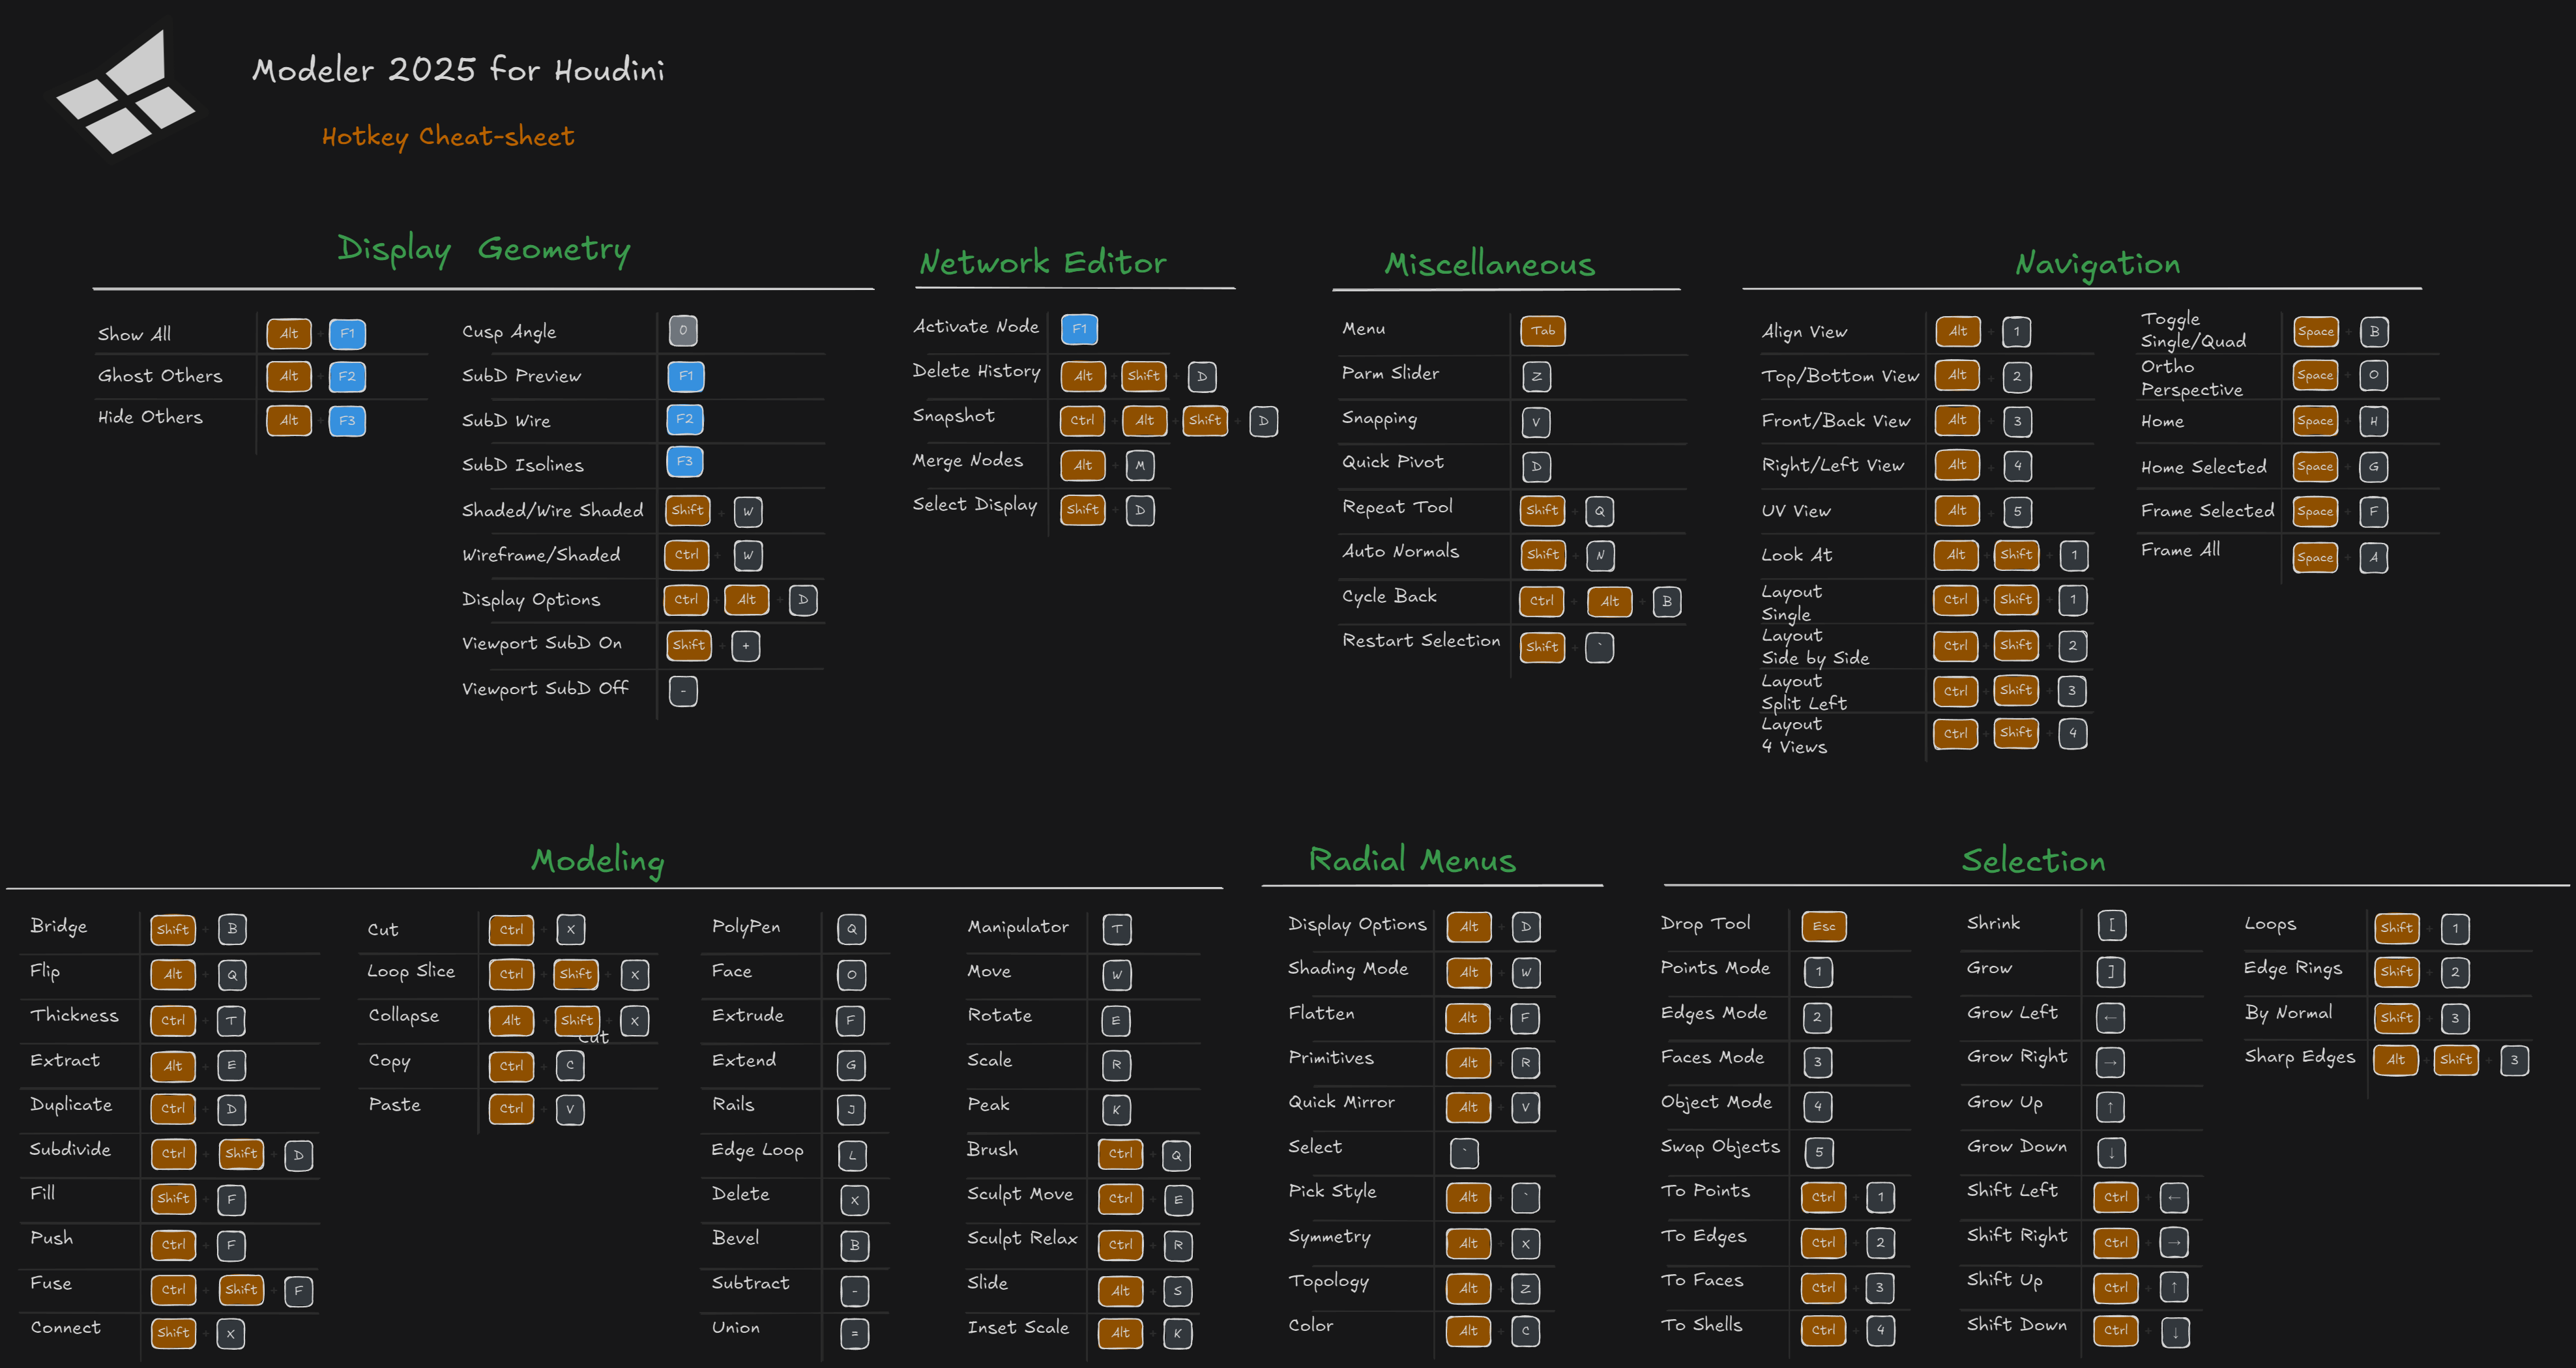Open the Display Options entry under Radial Menus
Screen dimensions: 2576x1368
pyautogui.click(x=1357, y=924)
